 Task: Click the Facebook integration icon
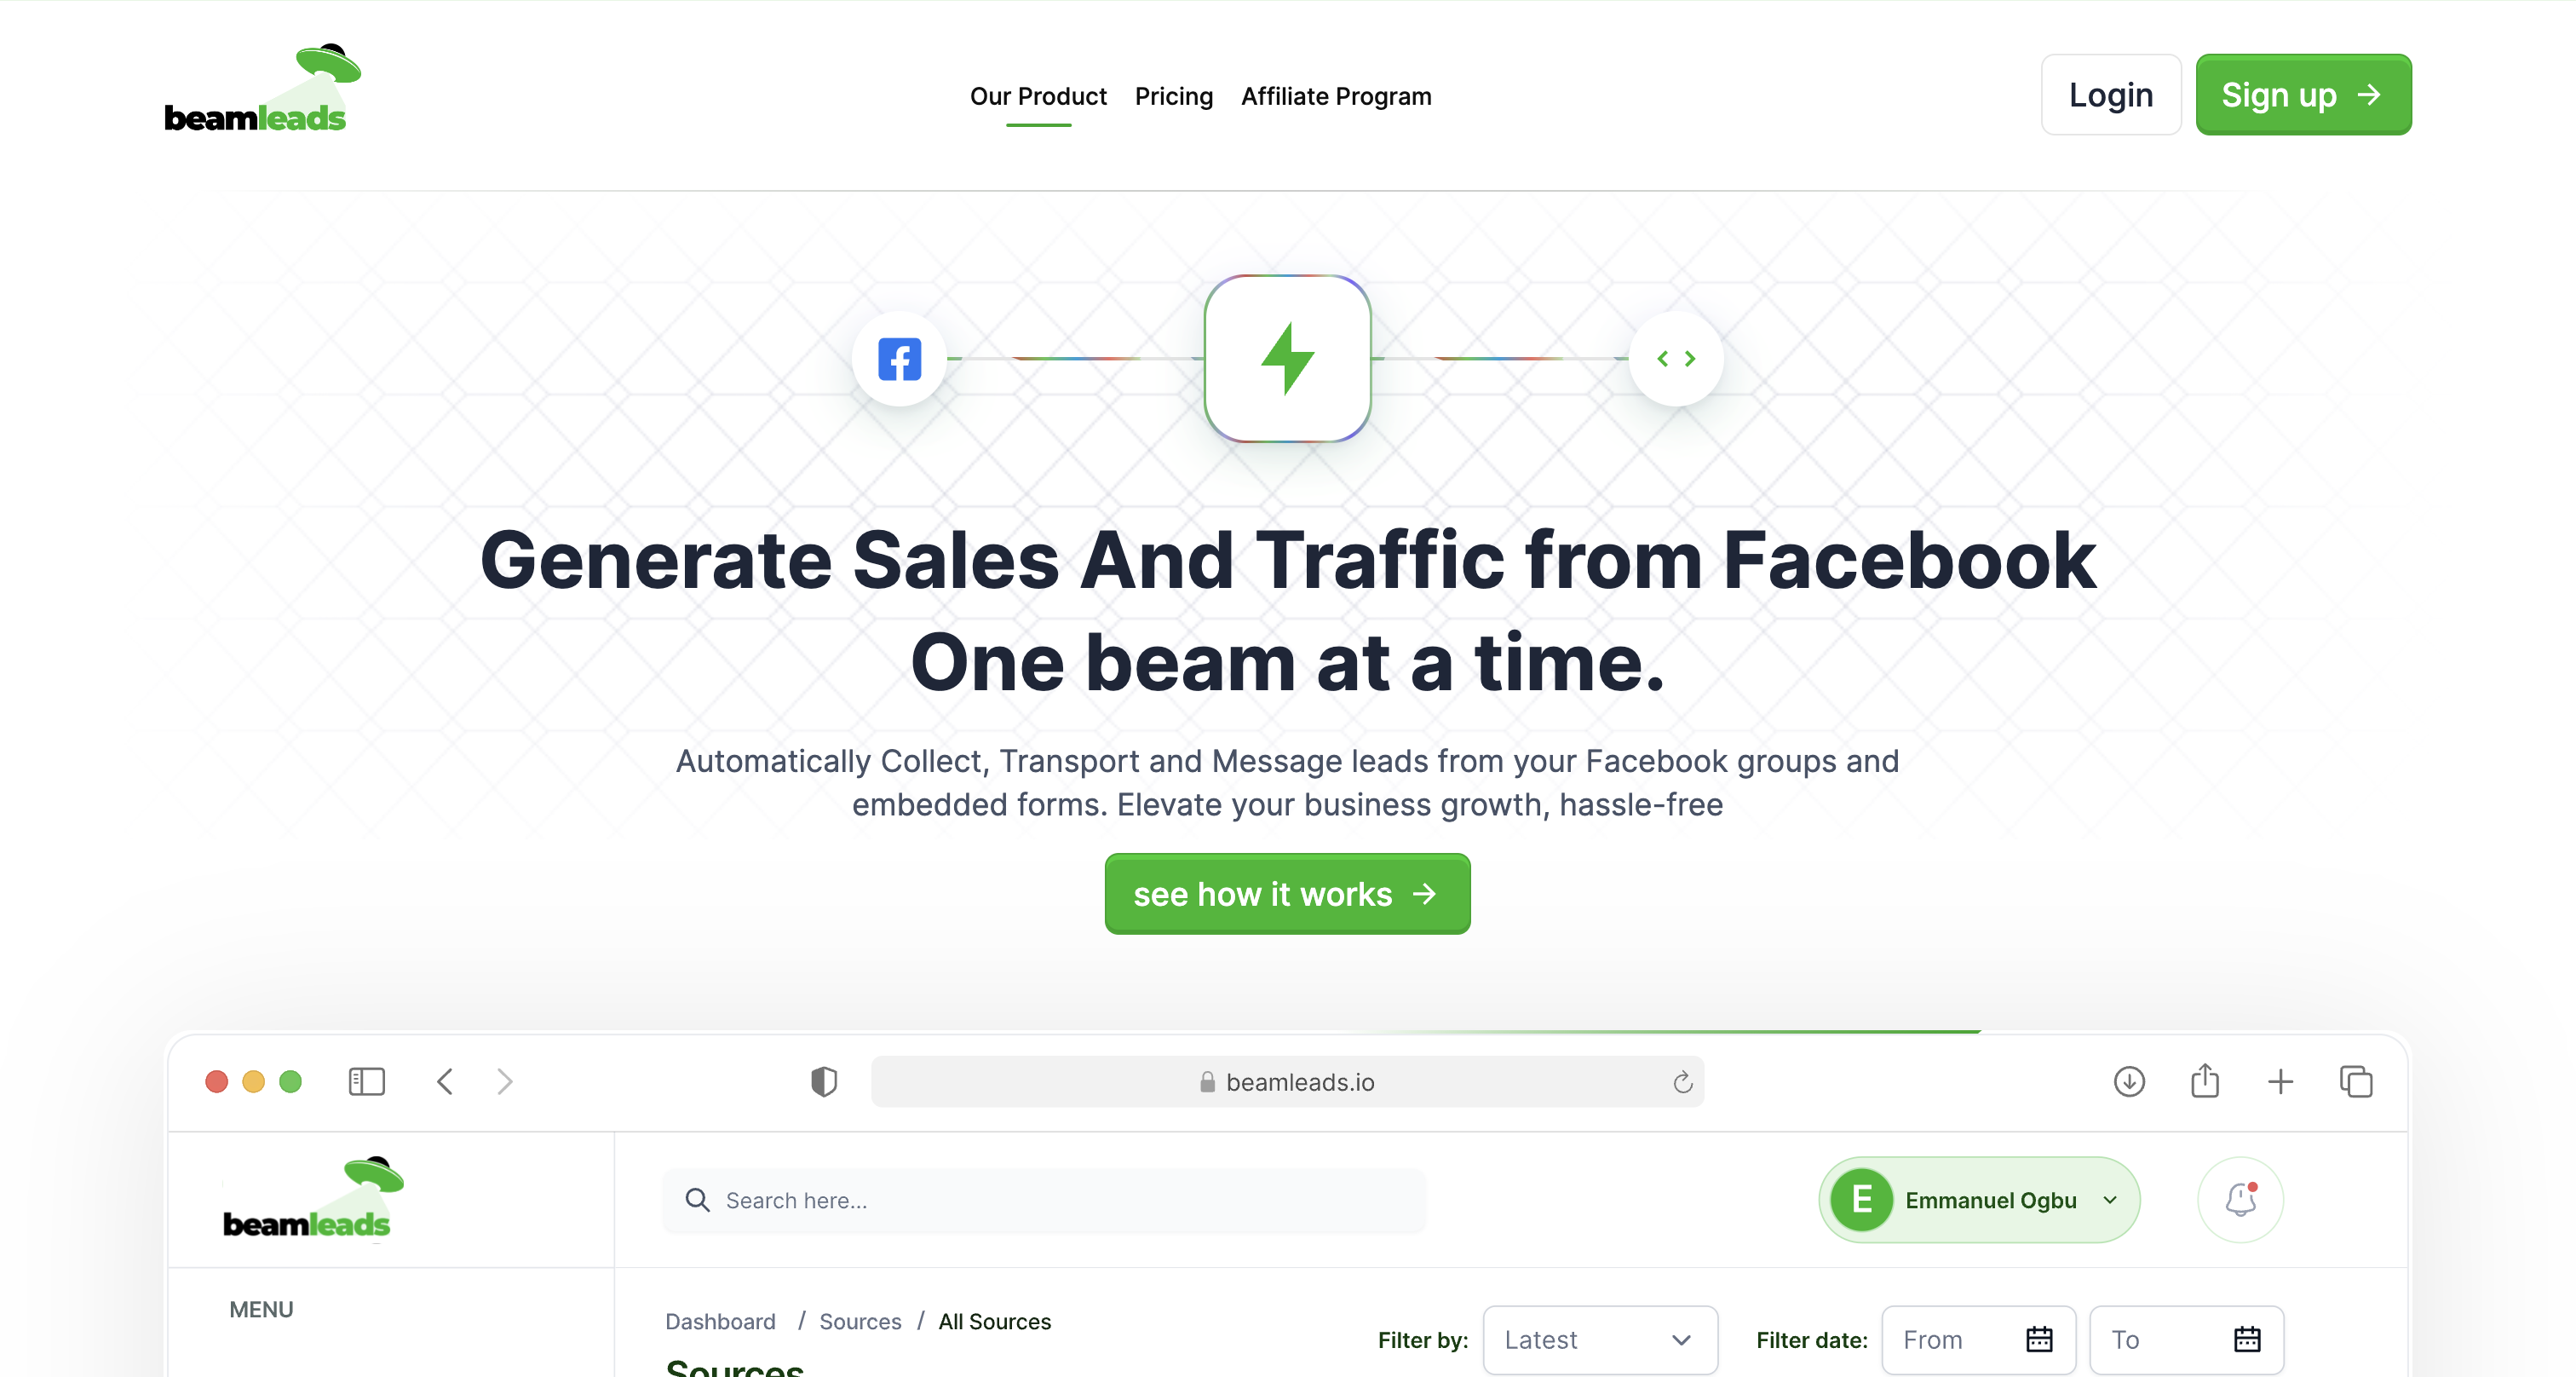(898, 358)
